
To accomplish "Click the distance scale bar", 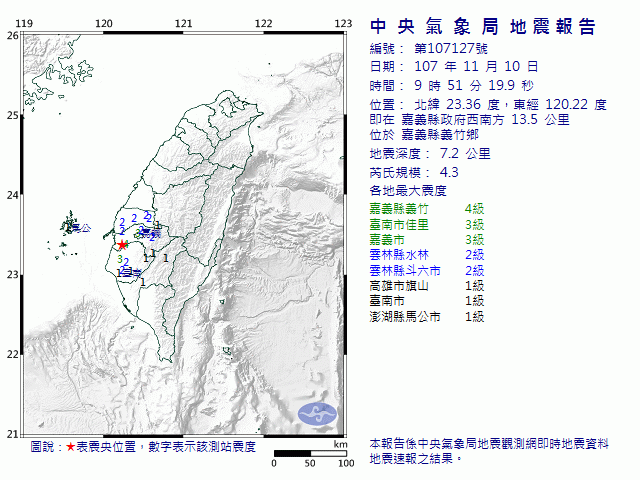I will [310, 454].
